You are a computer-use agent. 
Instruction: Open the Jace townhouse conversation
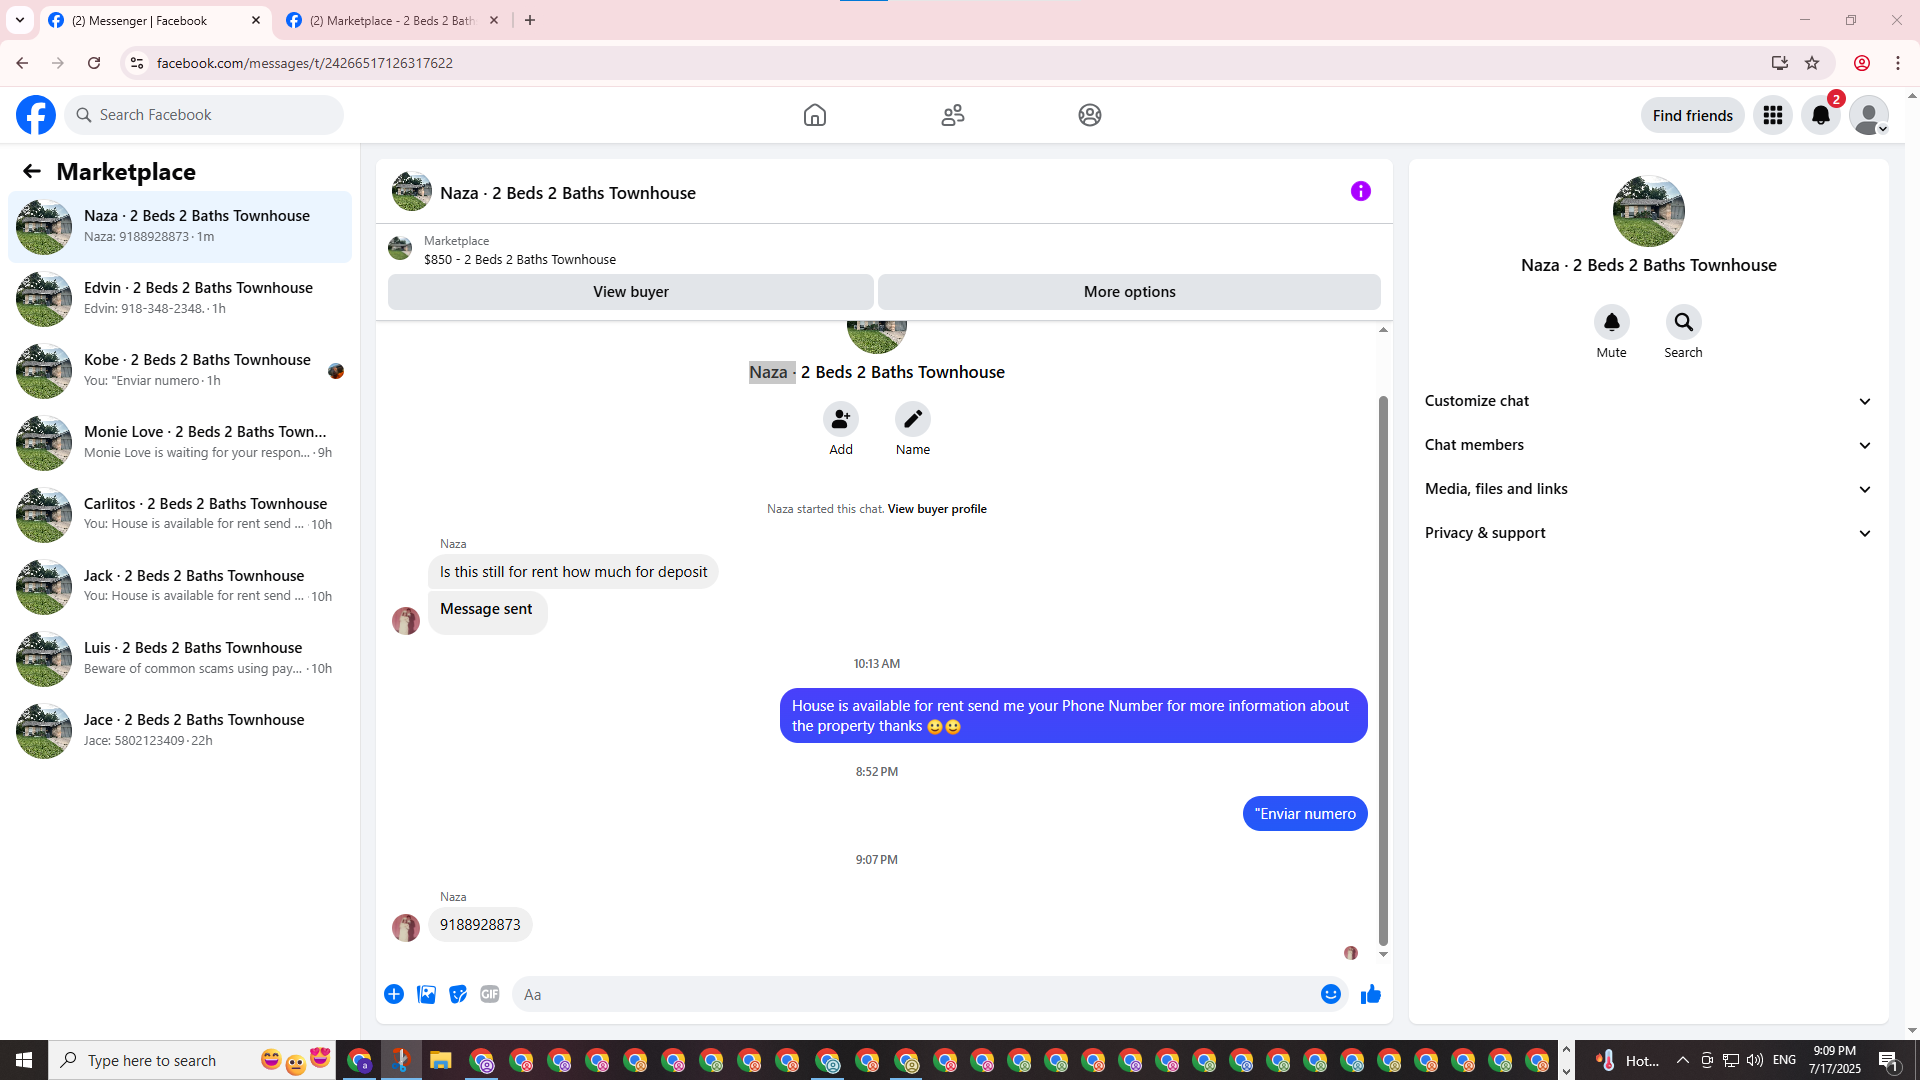[180, 730]
